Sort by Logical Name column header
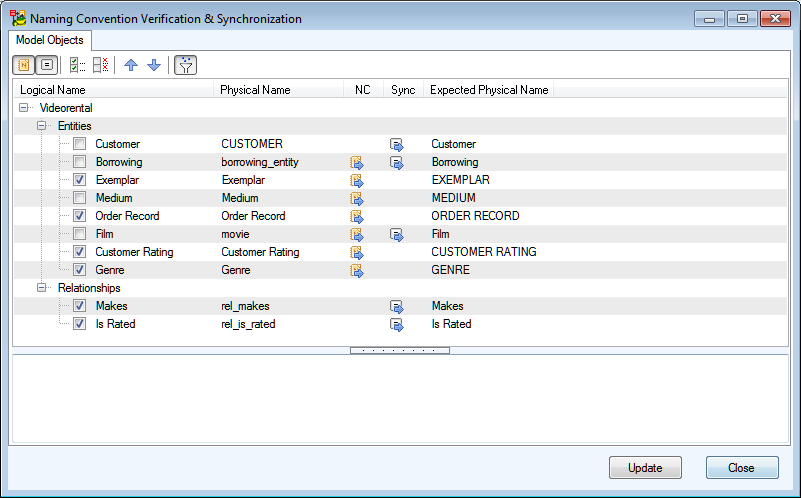 point(113,90)
